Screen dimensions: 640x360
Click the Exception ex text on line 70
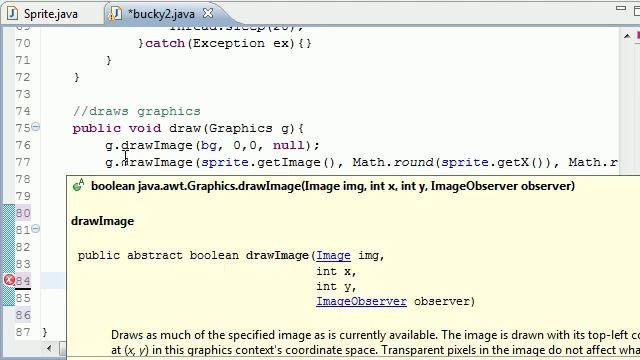pos(241,43)
